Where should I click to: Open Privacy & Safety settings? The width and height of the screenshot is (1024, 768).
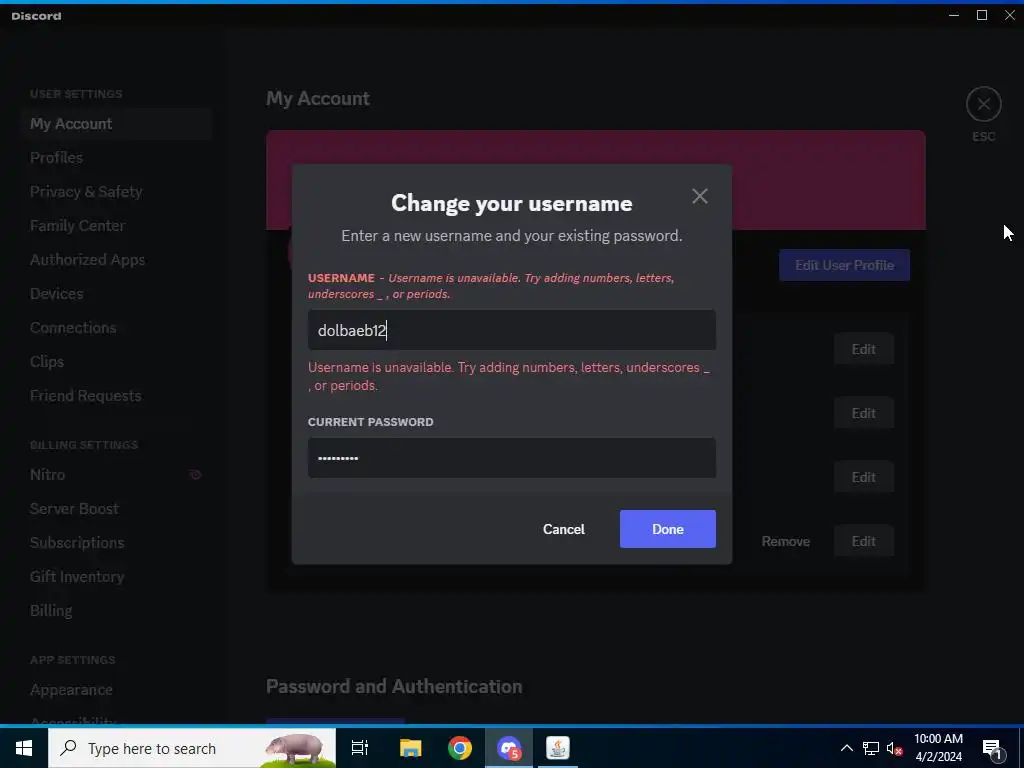click(x=116, y=191)
